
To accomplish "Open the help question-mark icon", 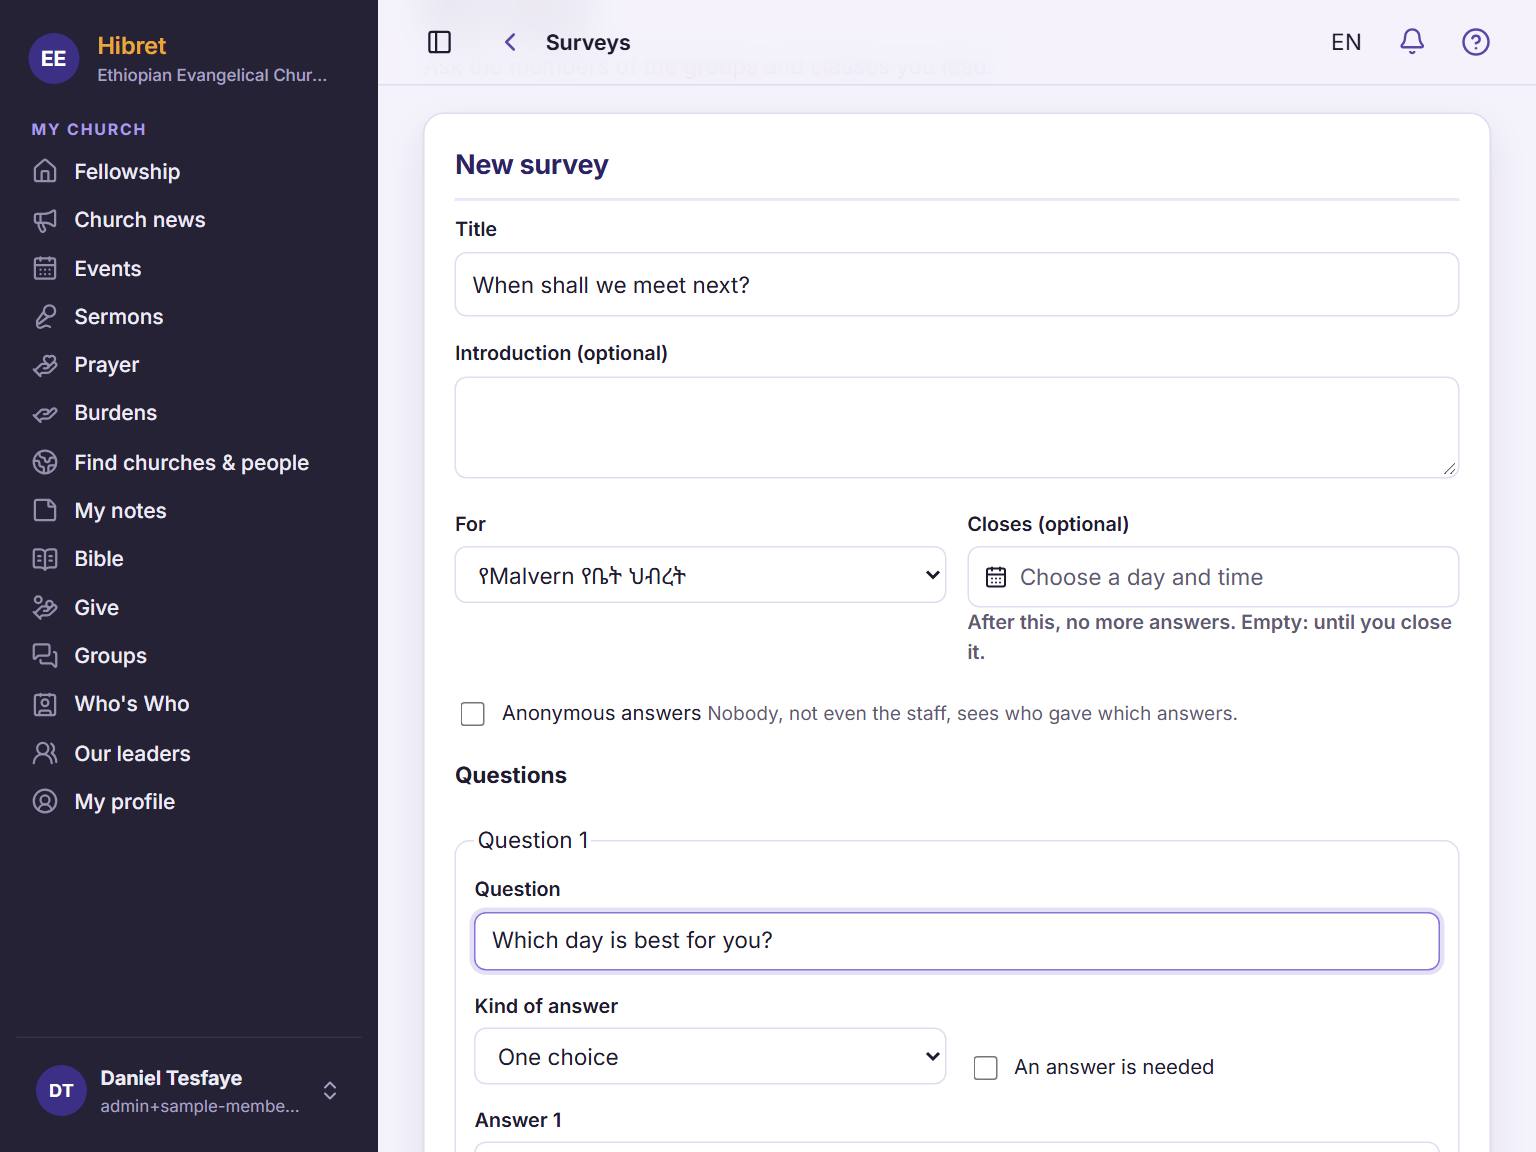I will (x=1475, y=42).
